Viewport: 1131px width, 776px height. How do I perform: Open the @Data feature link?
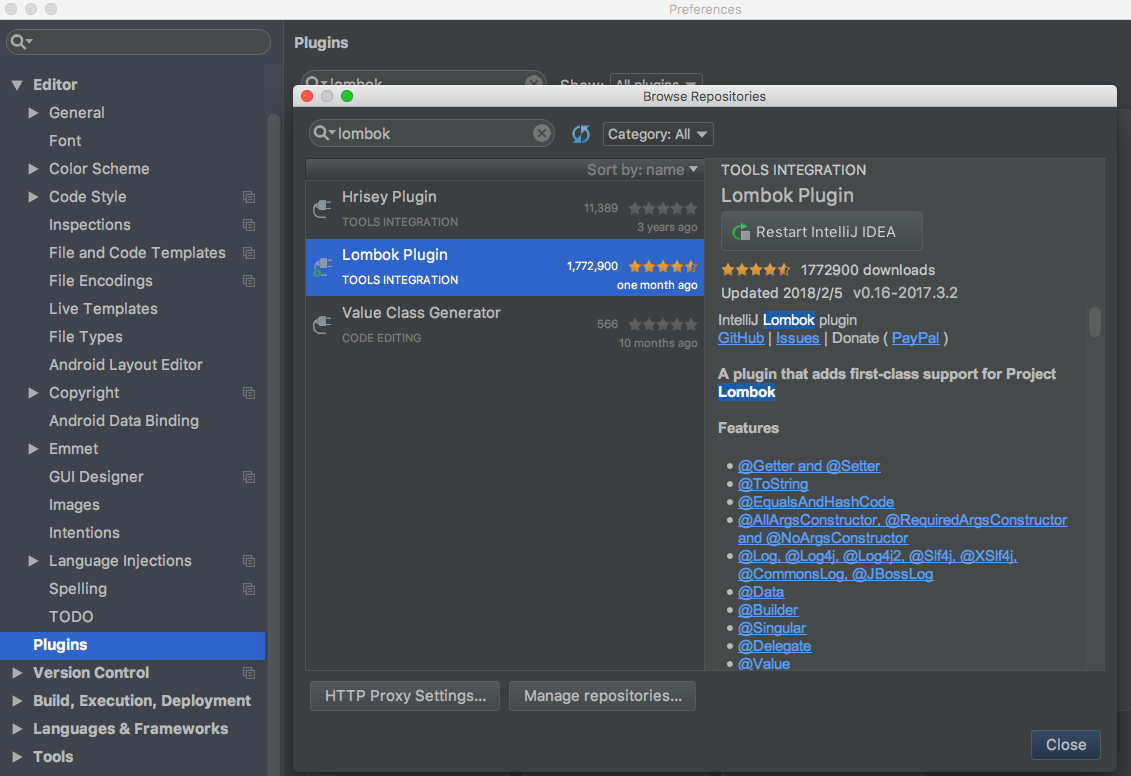(x=761, y=592)
